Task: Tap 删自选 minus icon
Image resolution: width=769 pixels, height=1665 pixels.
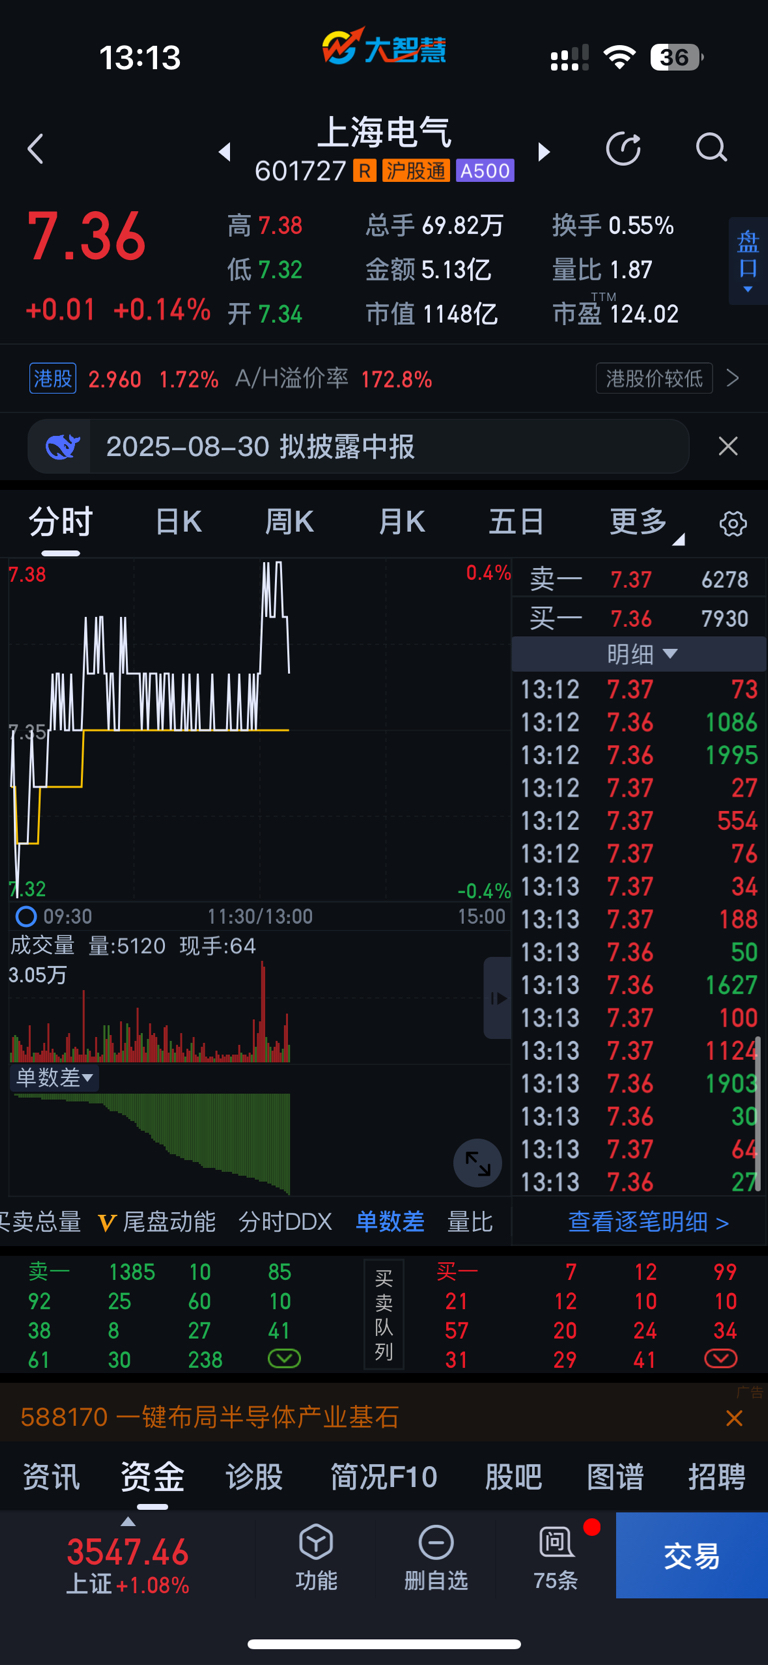Action: 436,1542
